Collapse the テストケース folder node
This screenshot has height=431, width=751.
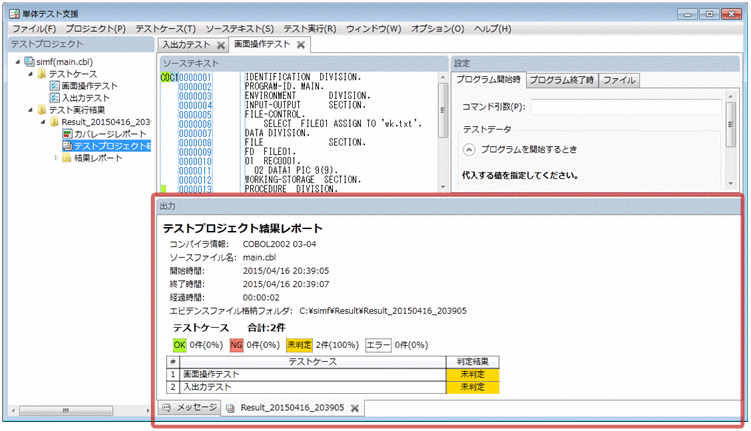30,74
